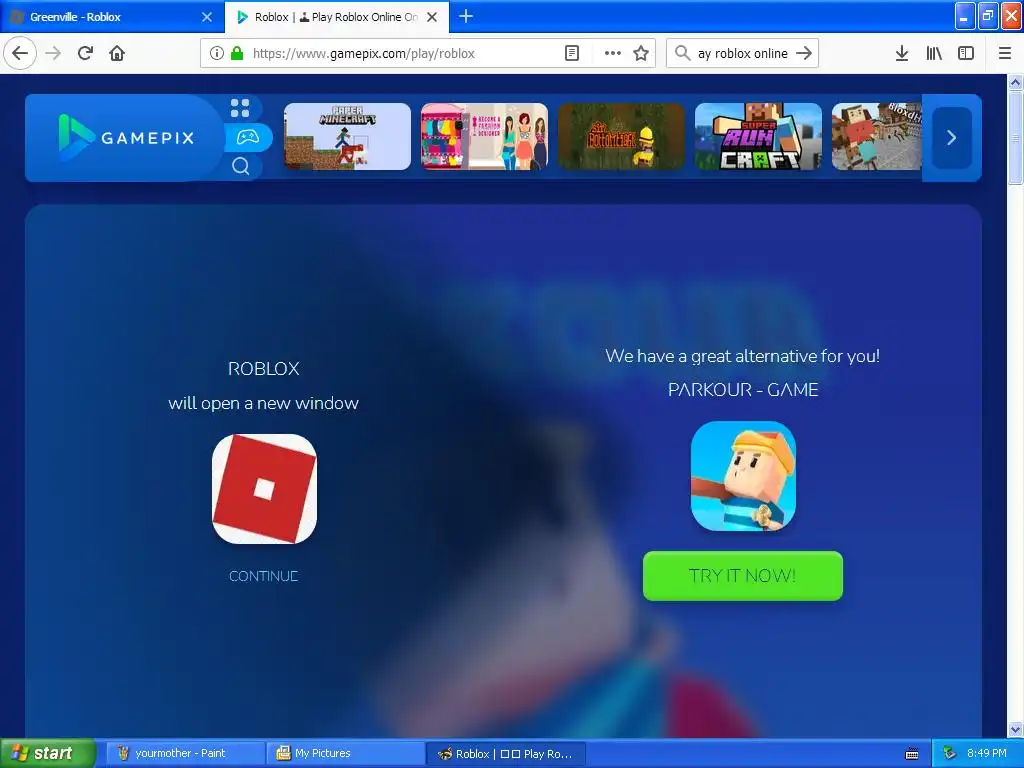Open the Sir Bottomtight game thumbnail
The height and width of the screenshot is (768, 1024).
[621, 136]
